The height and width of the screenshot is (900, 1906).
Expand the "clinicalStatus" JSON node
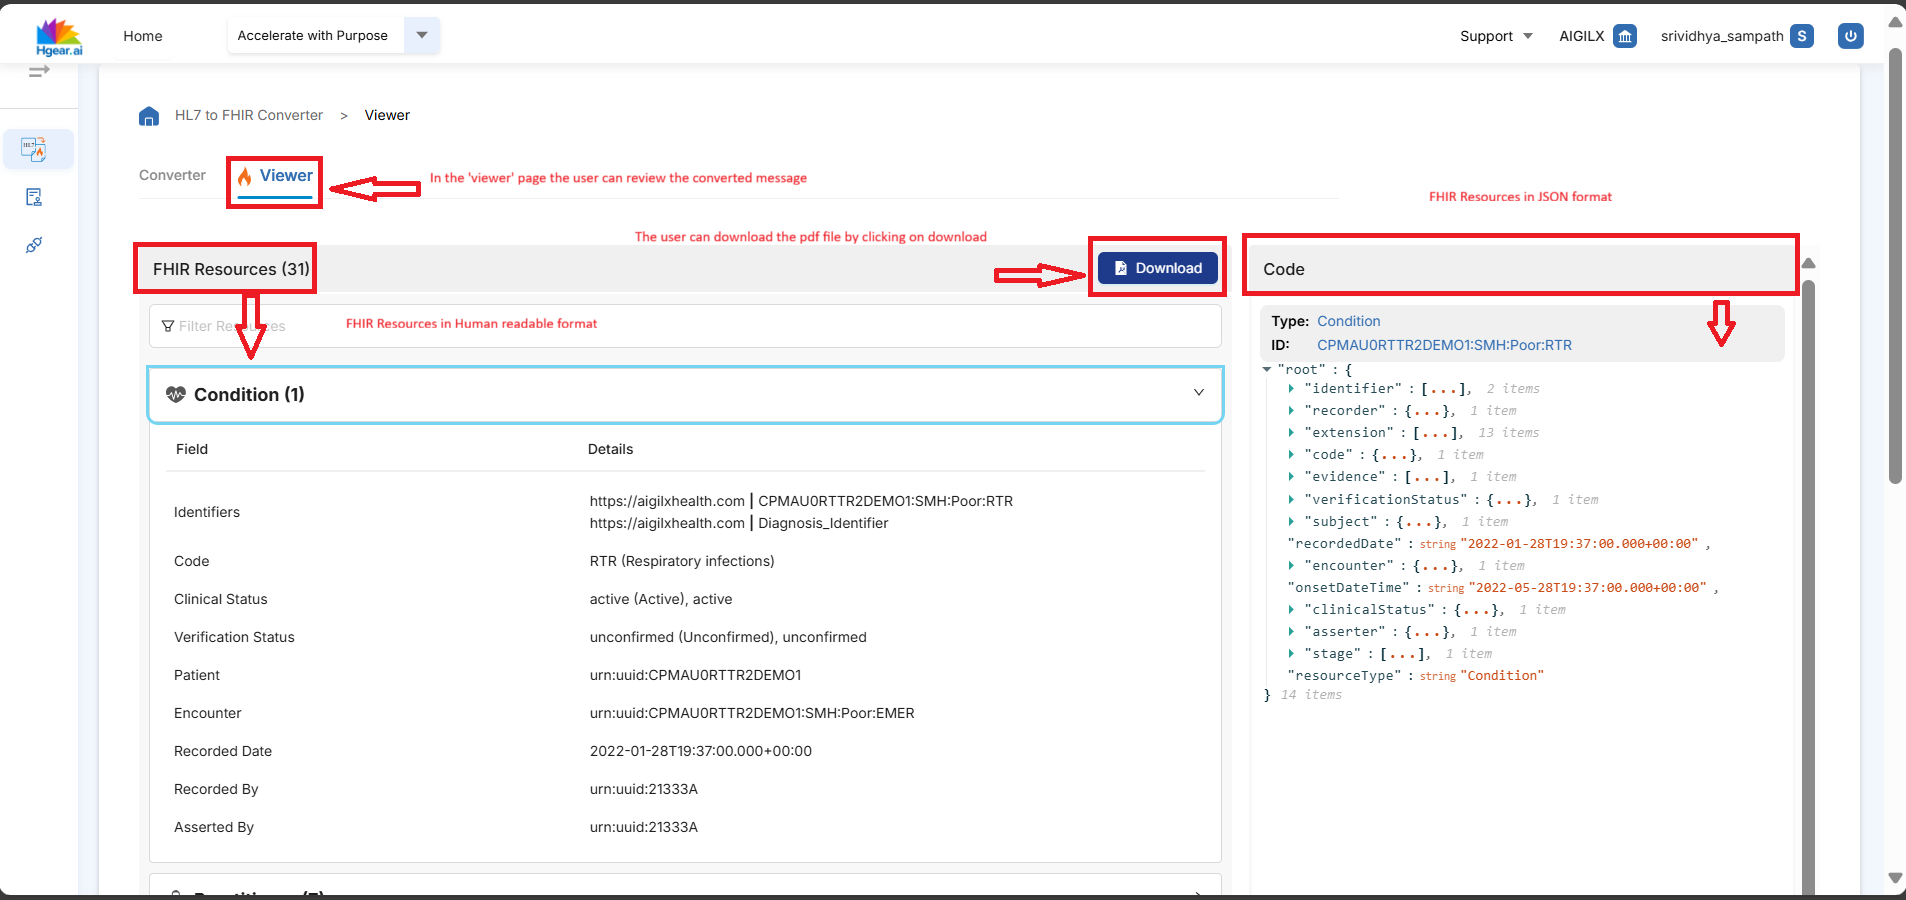point(1292,610)
